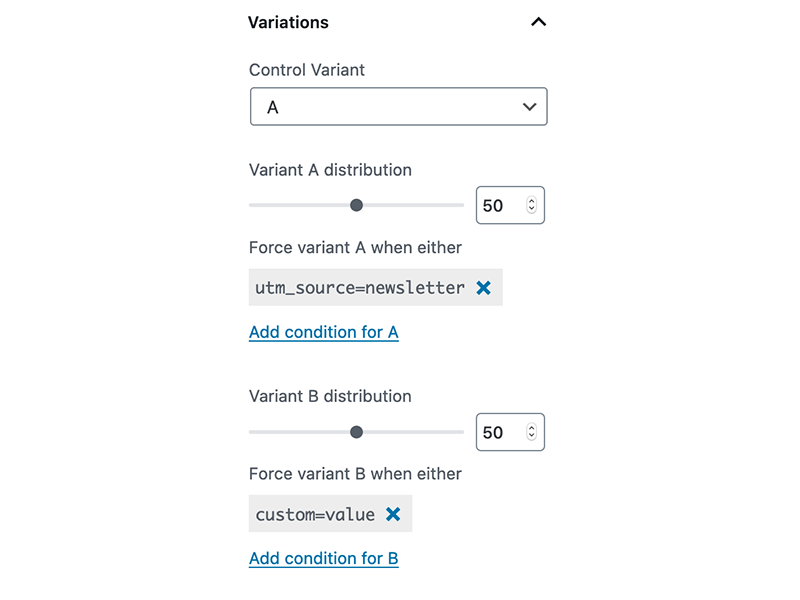
Task: Click Add condition for B link
Action: click(x=323, y=558)
